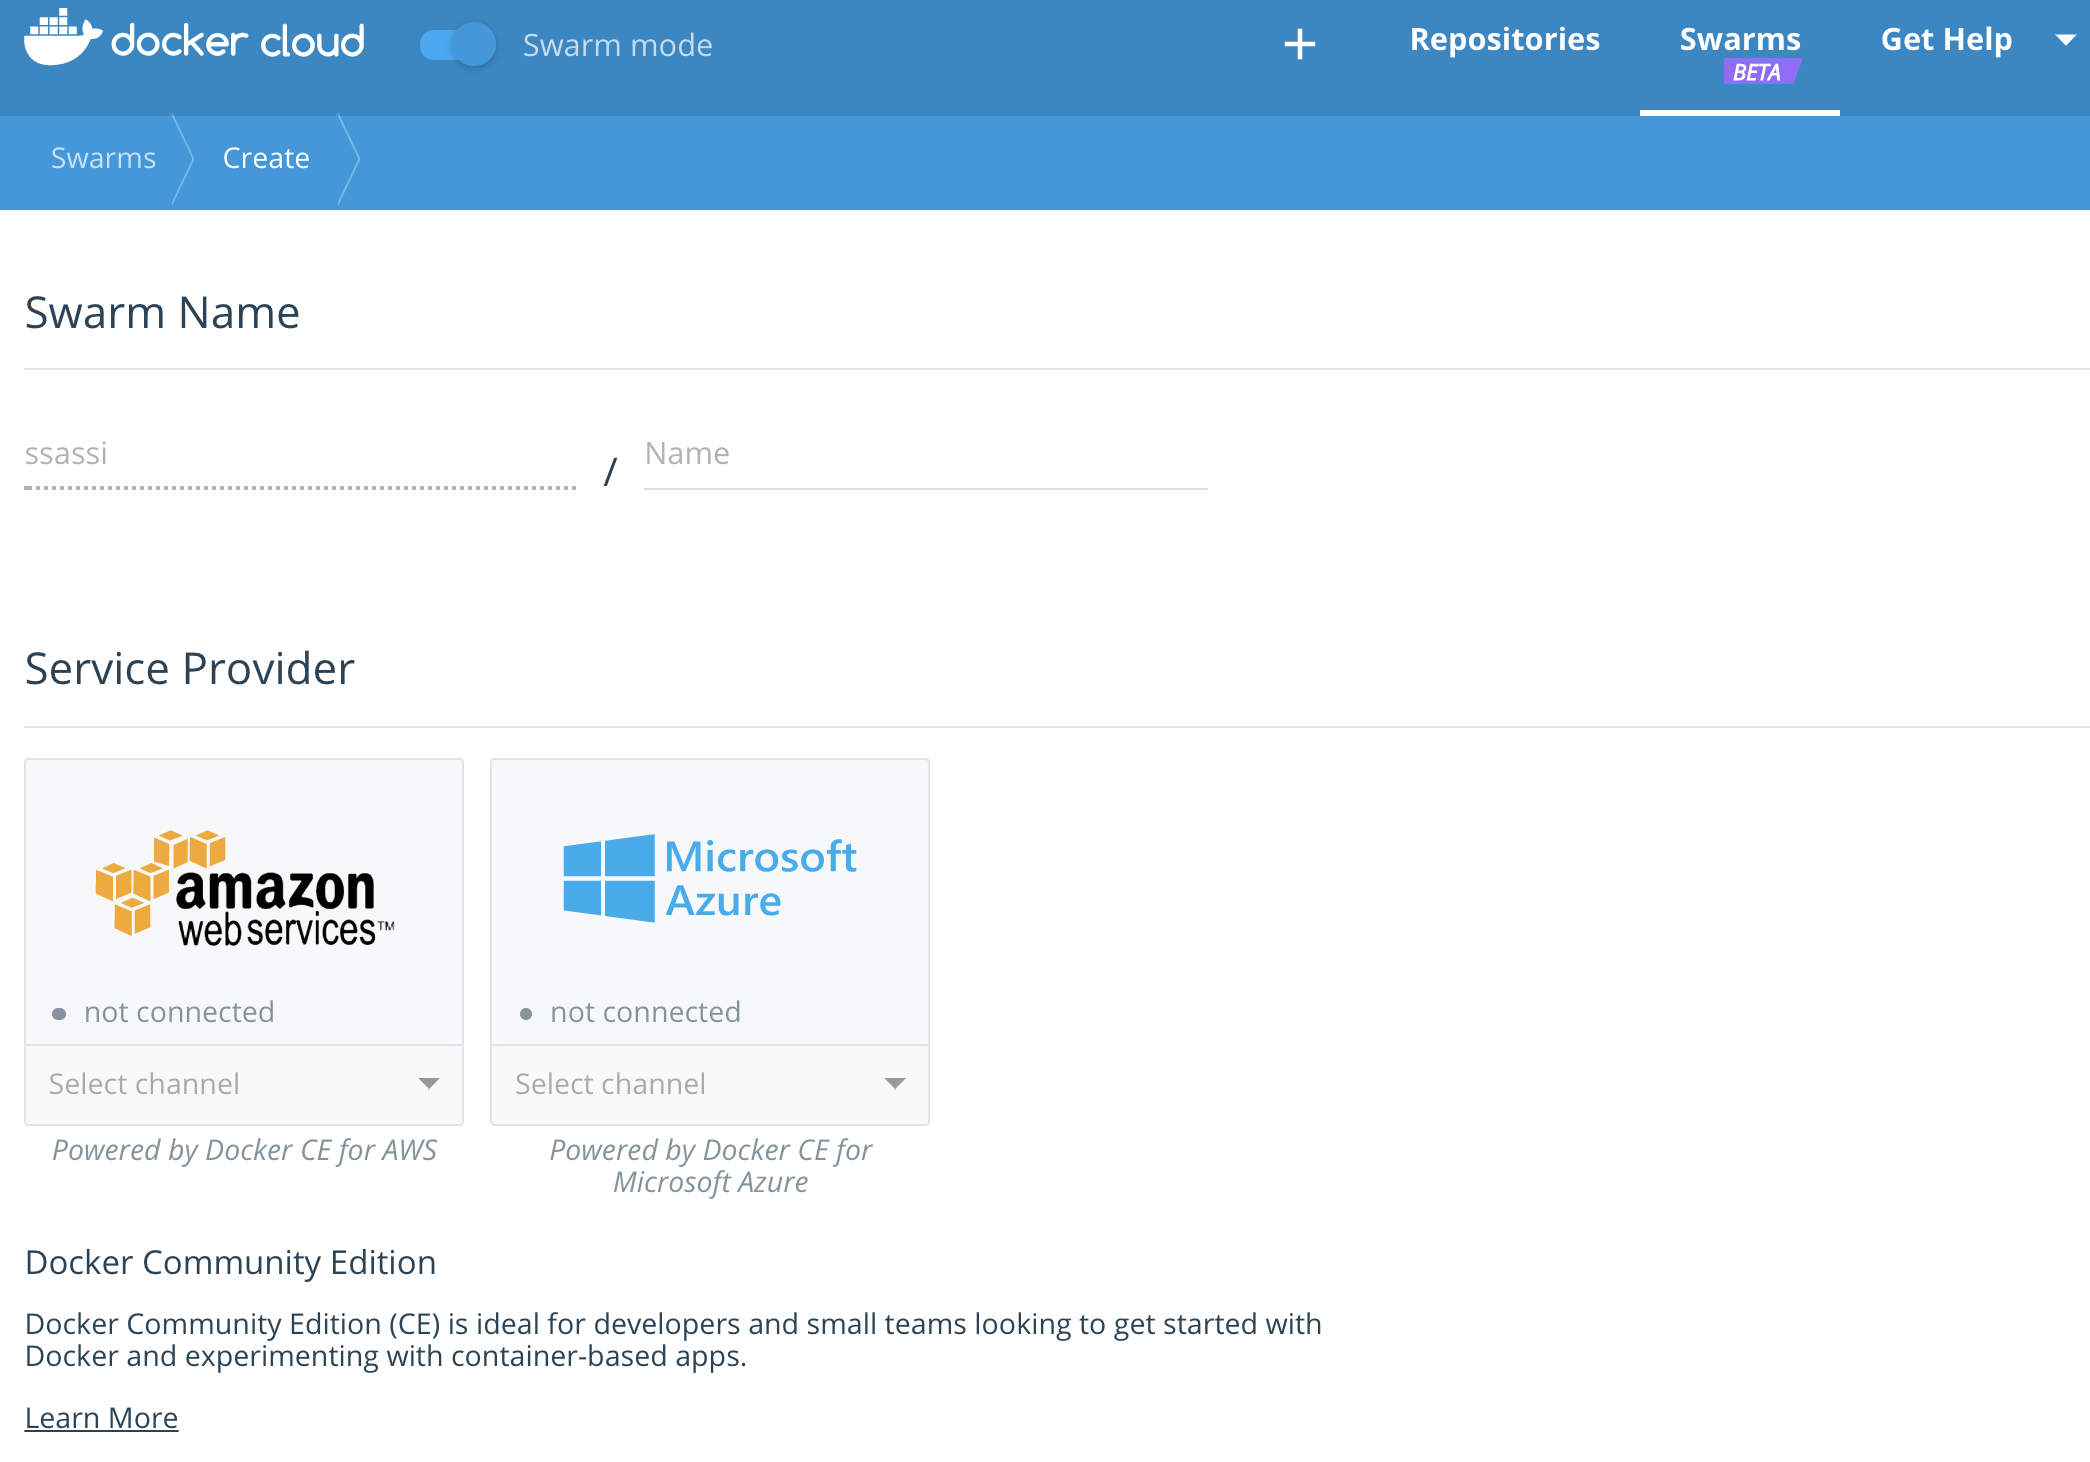This screenshot has width=2090, height=1462.
Task: Click the plus create icon
Action: pyautogui.click(x=1299, y=44)
